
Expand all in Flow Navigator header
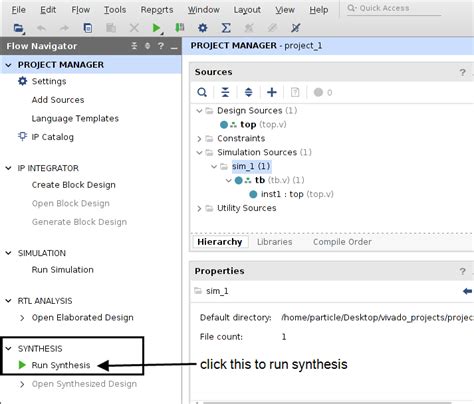[148, 46]
